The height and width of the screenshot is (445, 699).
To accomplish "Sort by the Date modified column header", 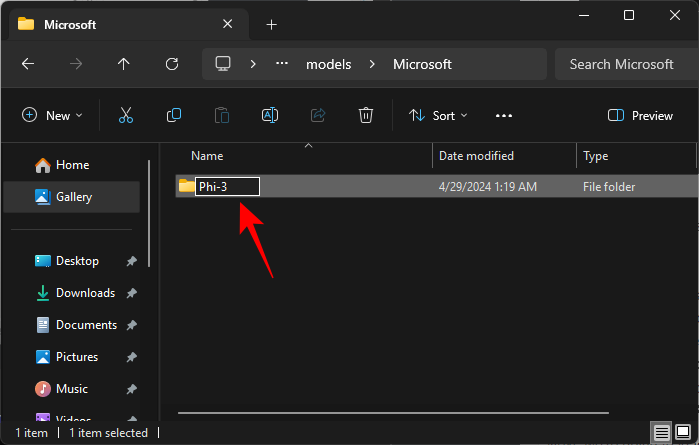I will [504, 156].
